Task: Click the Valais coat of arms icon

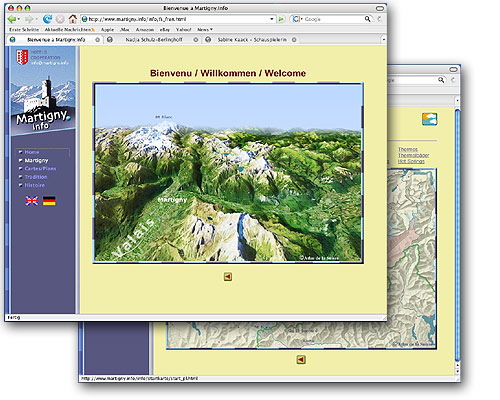Action: [22, 57]
